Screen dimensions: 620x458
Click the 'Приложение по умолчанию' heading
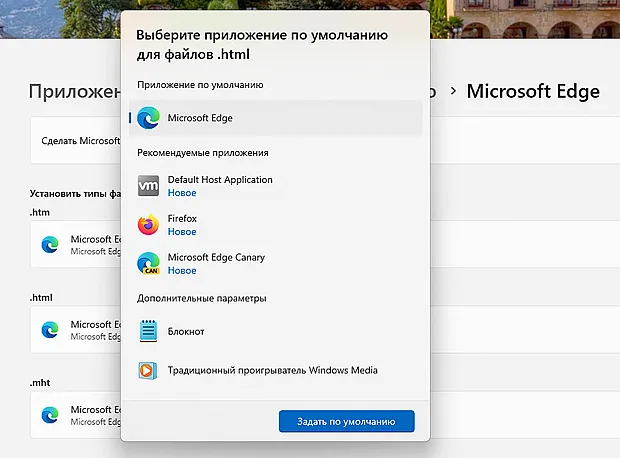(200, 85)
